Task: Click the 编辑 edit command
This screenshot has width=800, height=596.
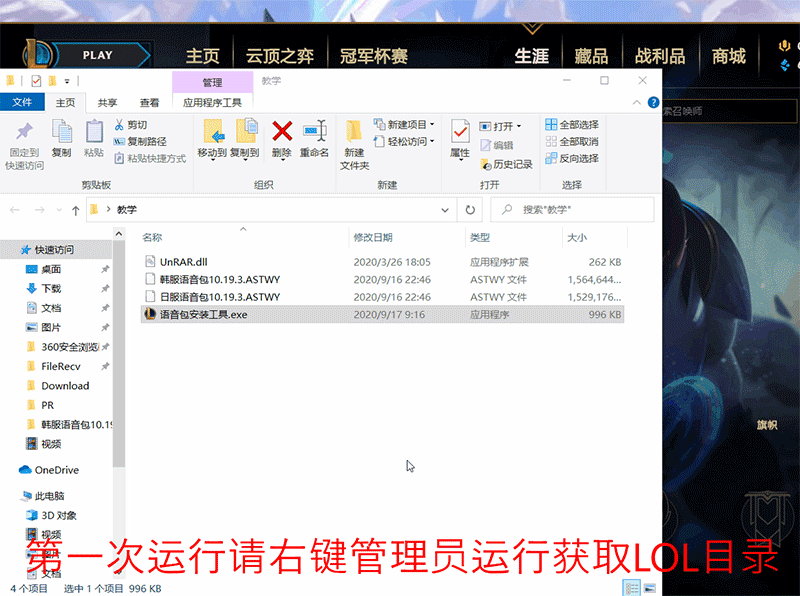Action: click(496, 145)
